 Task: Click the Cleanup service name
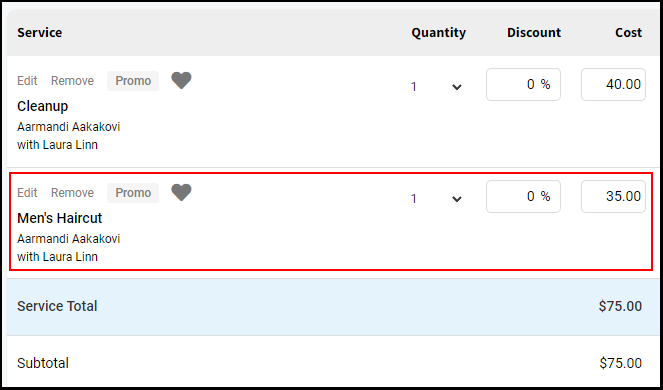[x=42, y=106]
